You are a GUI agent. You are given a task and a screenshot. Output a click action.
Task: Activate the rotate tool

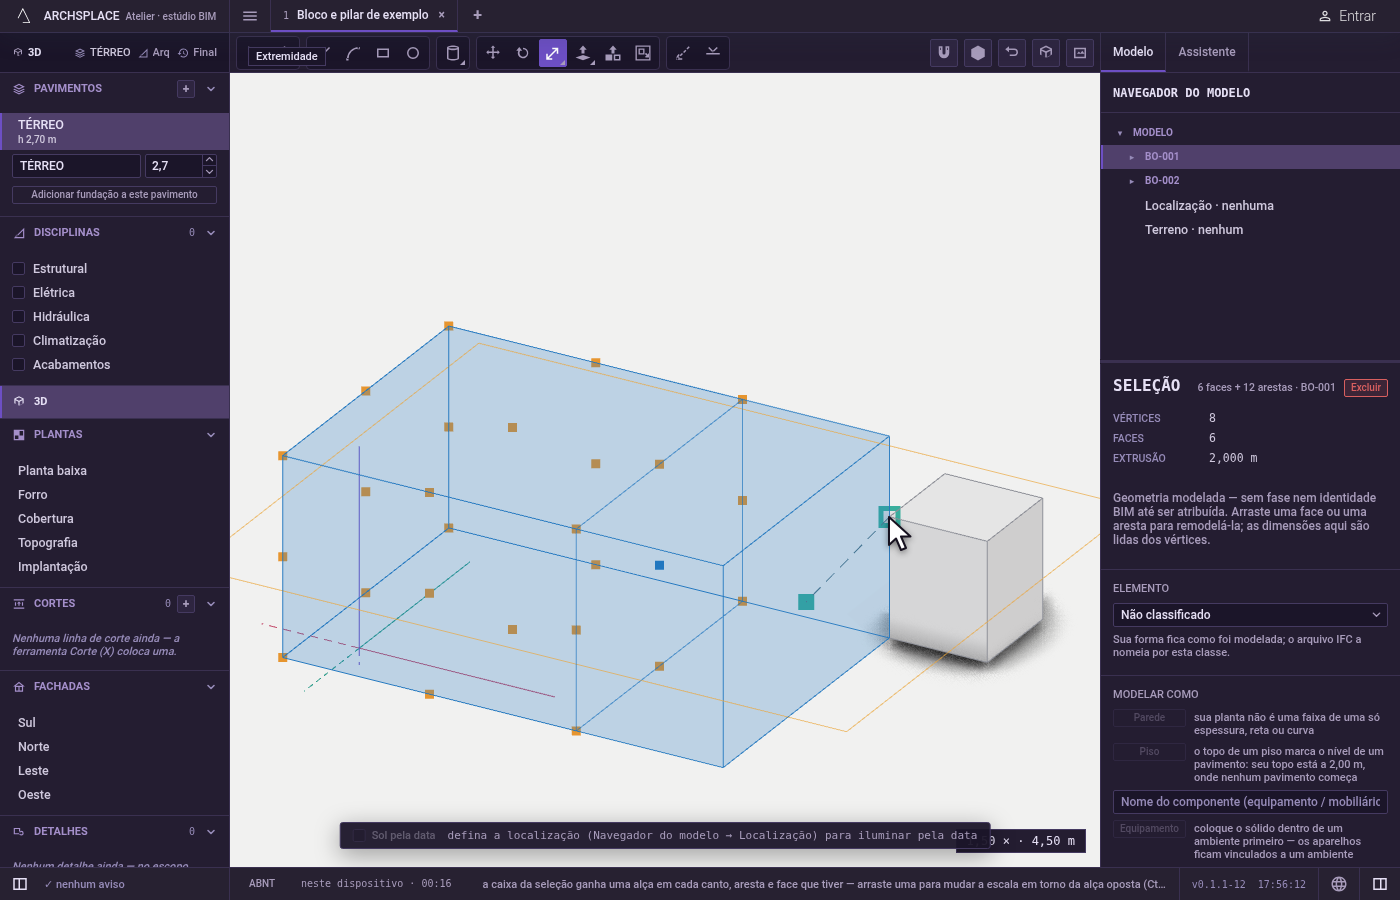click(x=523, y=53)
